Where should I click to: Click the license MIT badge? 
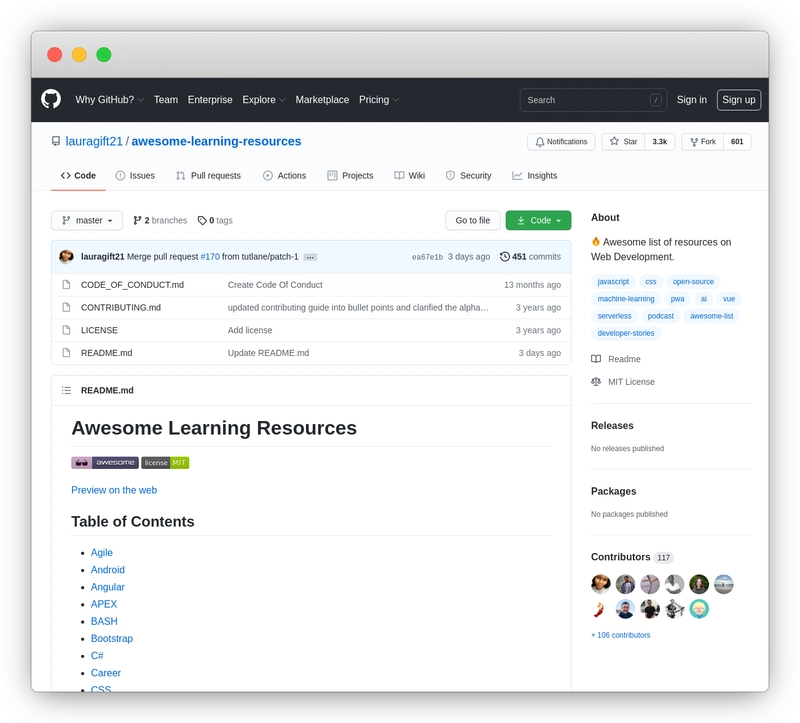pyautogui.click(x=165, y=463)
